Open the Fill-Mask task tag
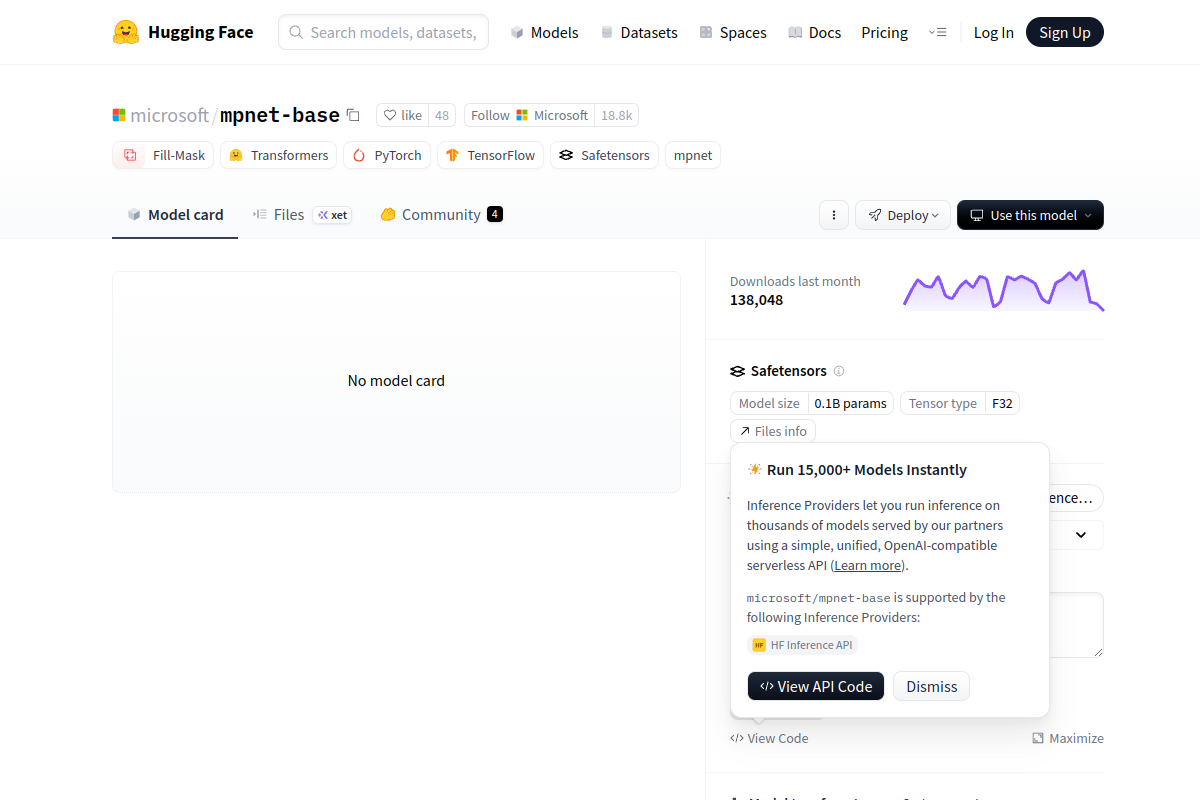The height and width of the screenshot is (800, 1200). pyautogui.click(x=162, y=155)
